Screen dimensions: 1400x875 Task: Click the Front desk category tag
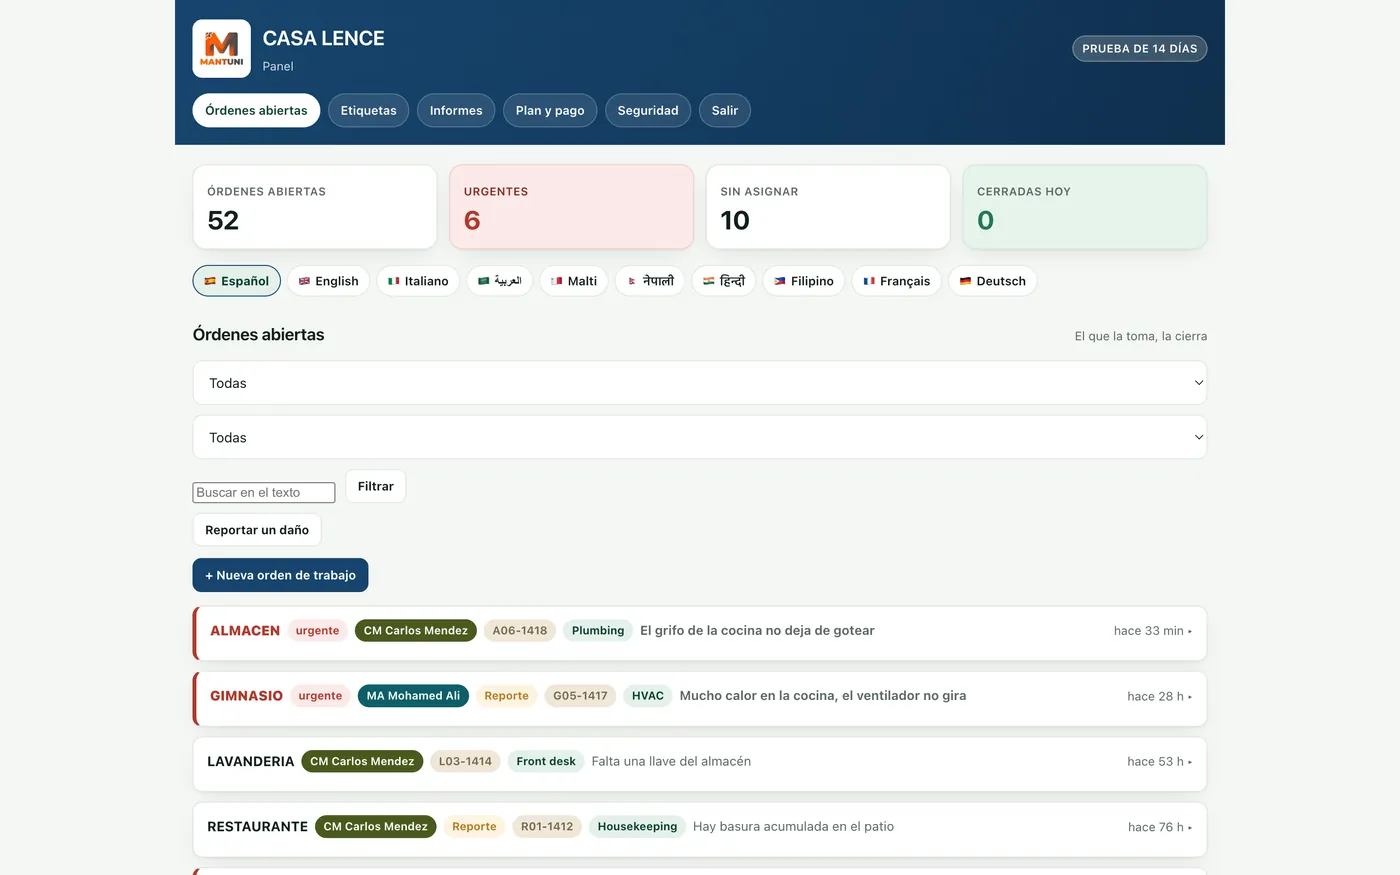[546, 762]
